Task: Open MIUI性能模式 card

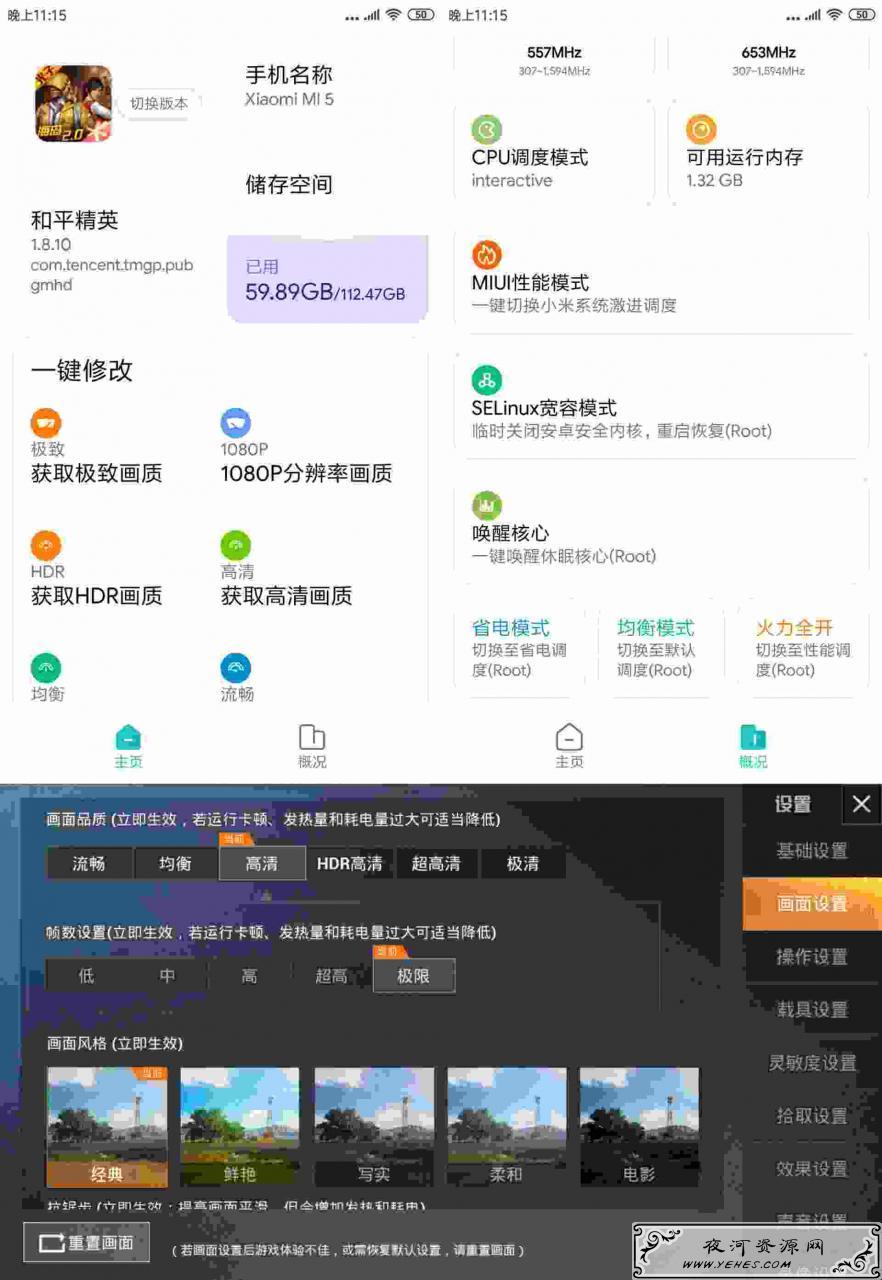Action: [661, 279]
